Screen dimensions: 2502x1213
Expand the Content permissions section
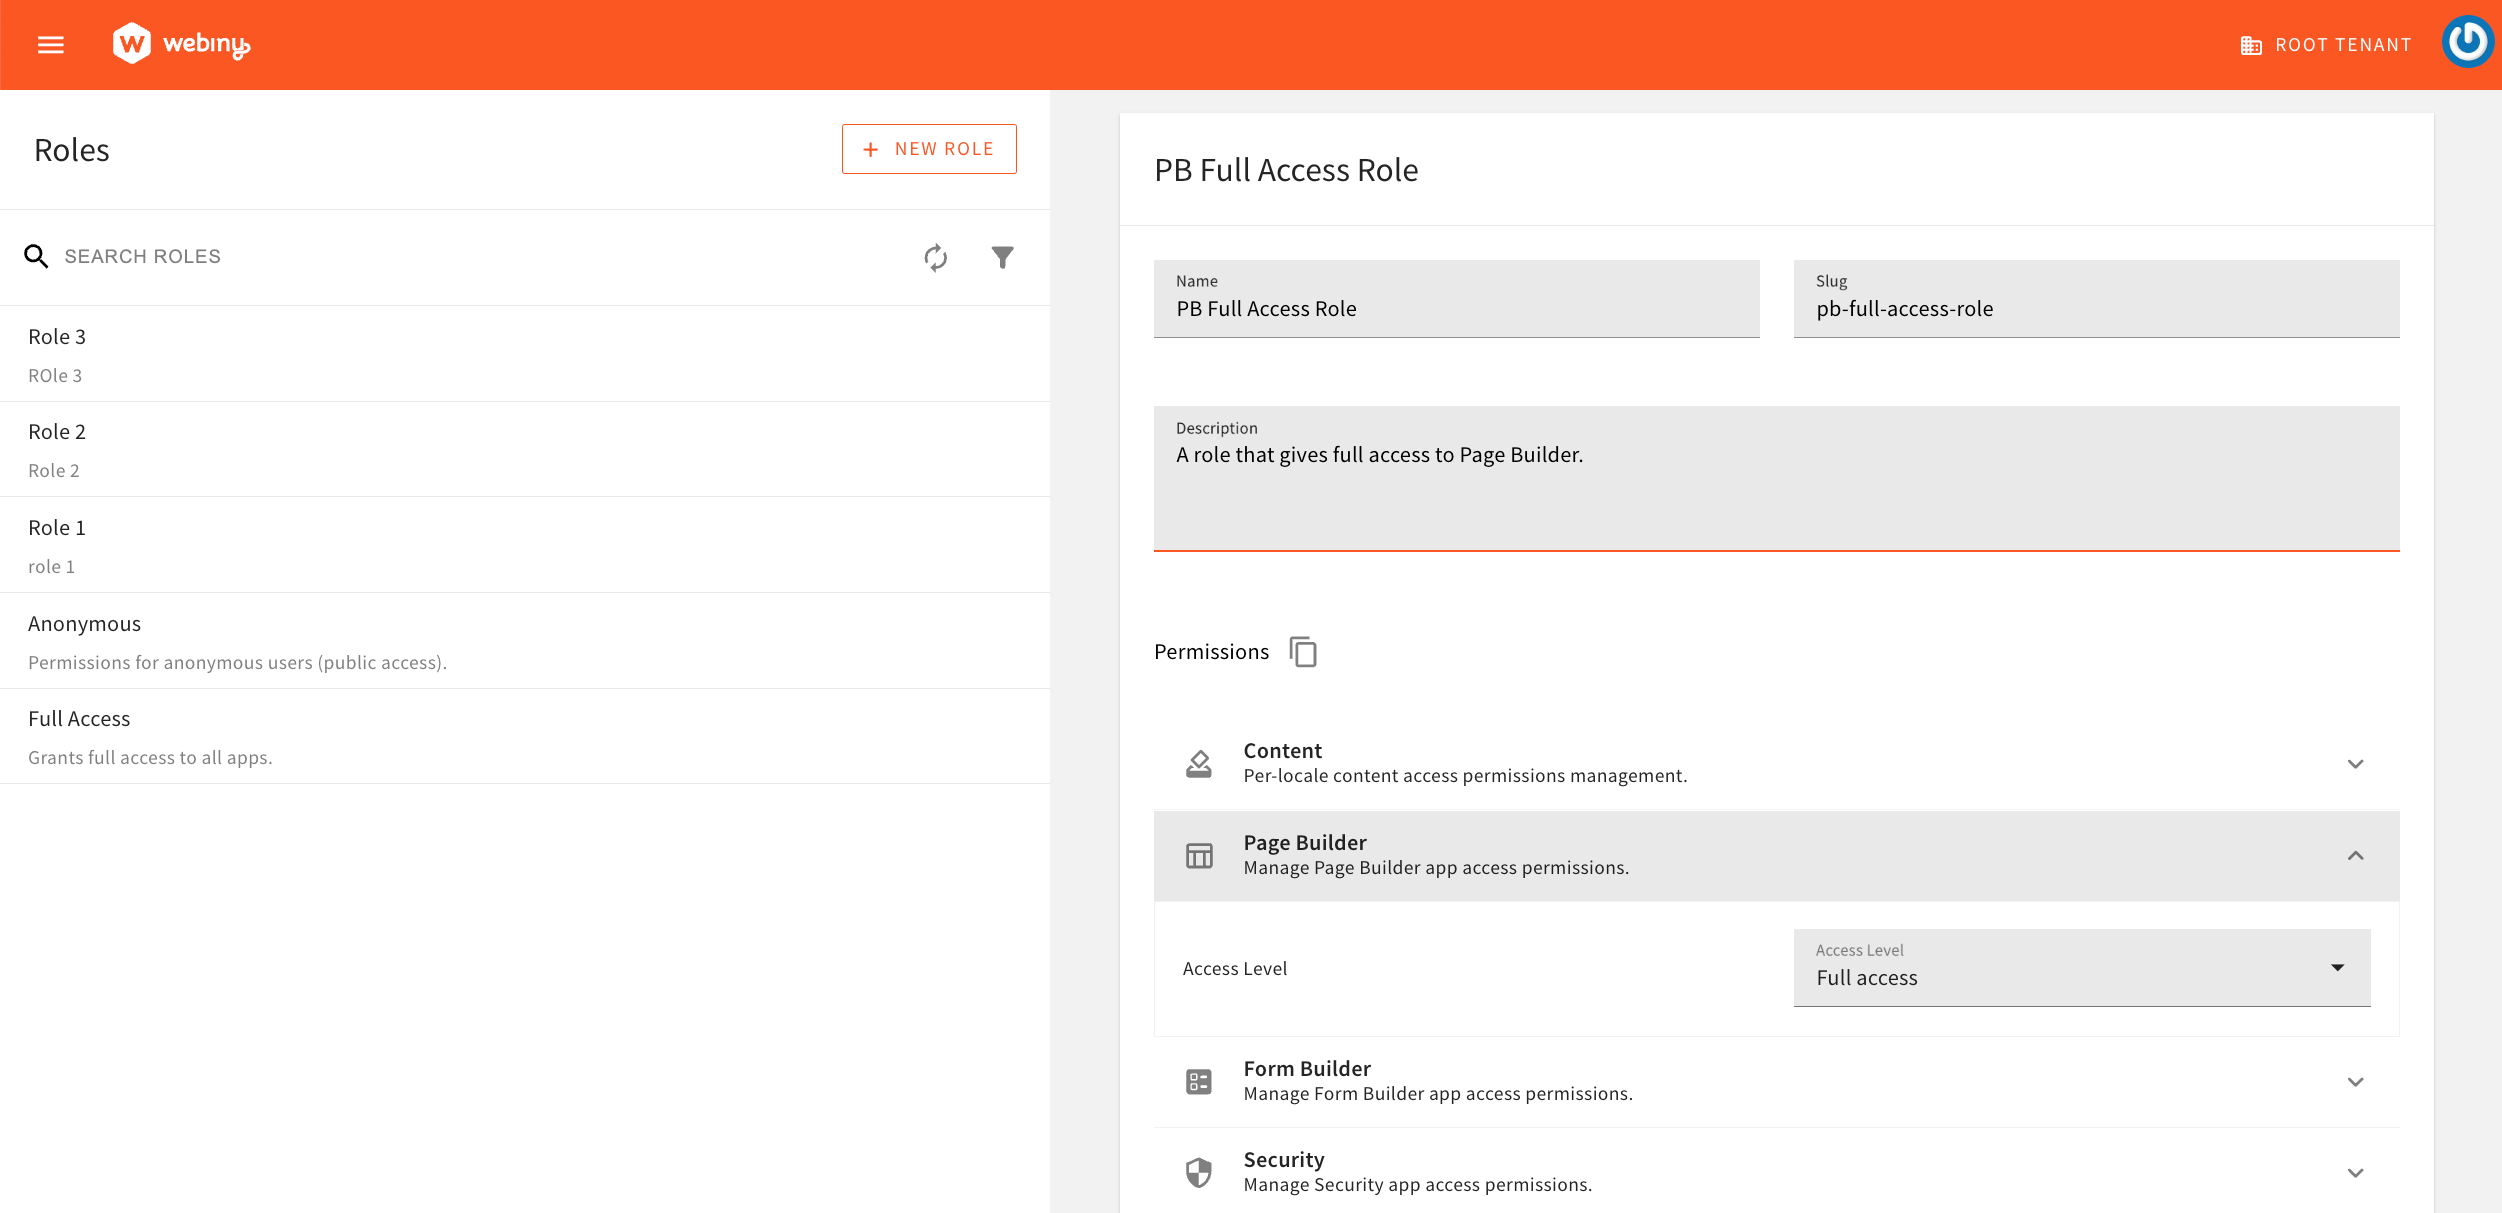coord(2357,763)
